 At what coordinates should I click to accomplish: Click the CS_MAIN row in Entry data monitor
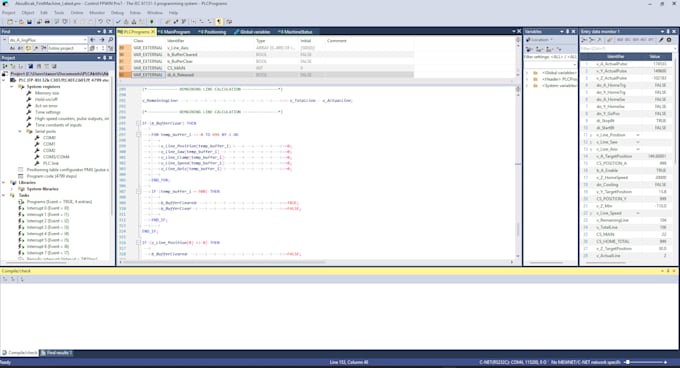[x=627, y=234]
